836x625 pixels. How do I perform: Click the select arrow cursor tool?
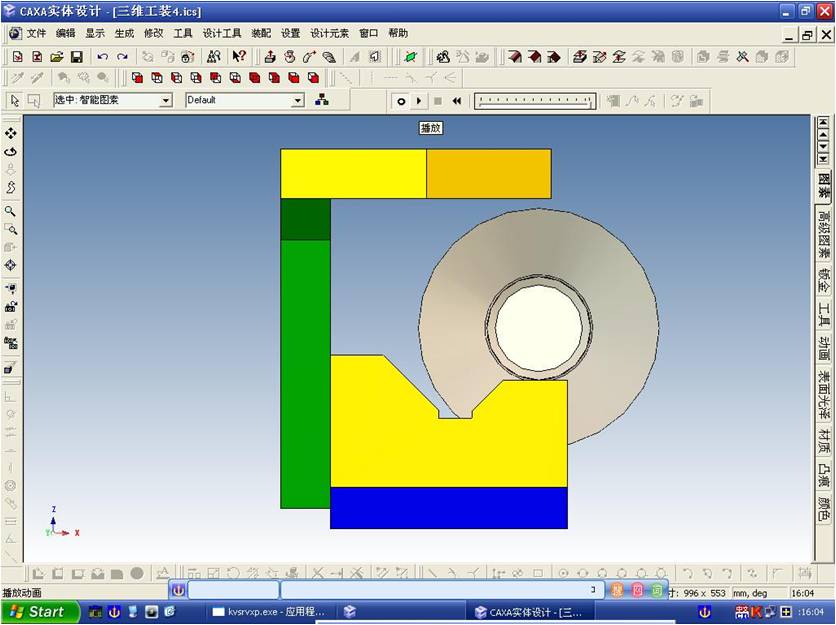click(x=14, y=100)
